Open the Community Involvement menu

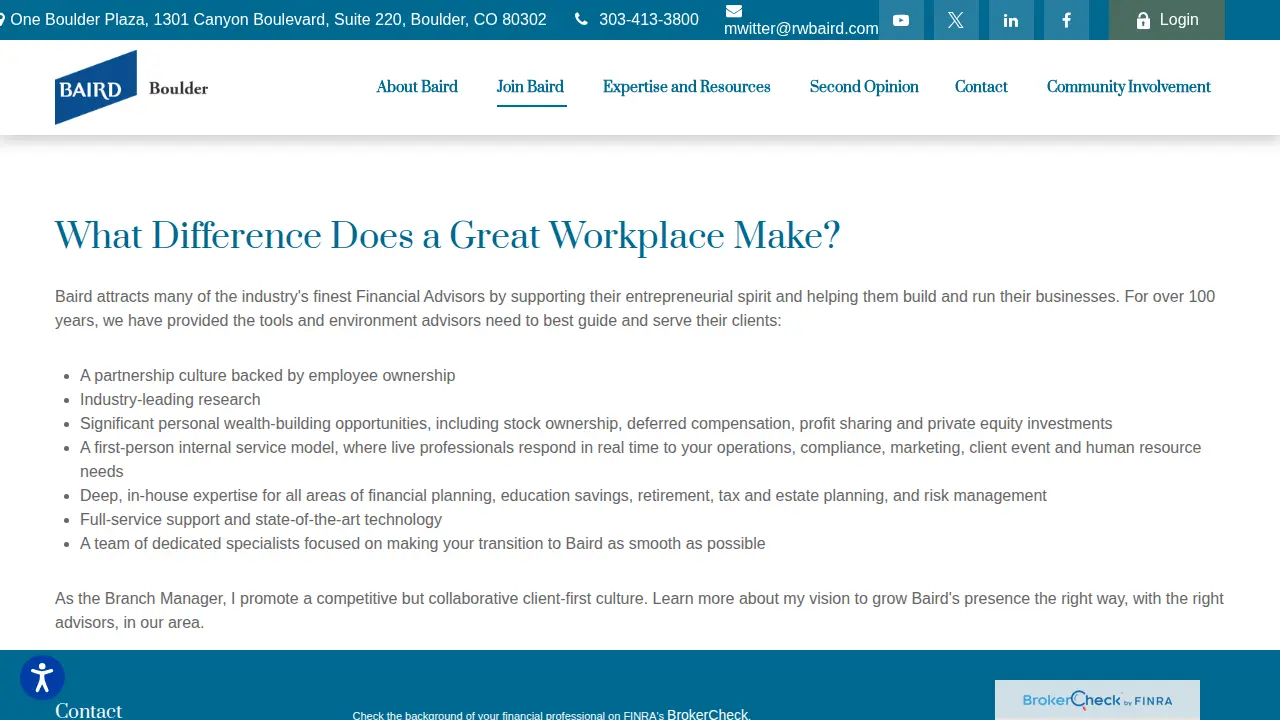[x=1129, y=87]
